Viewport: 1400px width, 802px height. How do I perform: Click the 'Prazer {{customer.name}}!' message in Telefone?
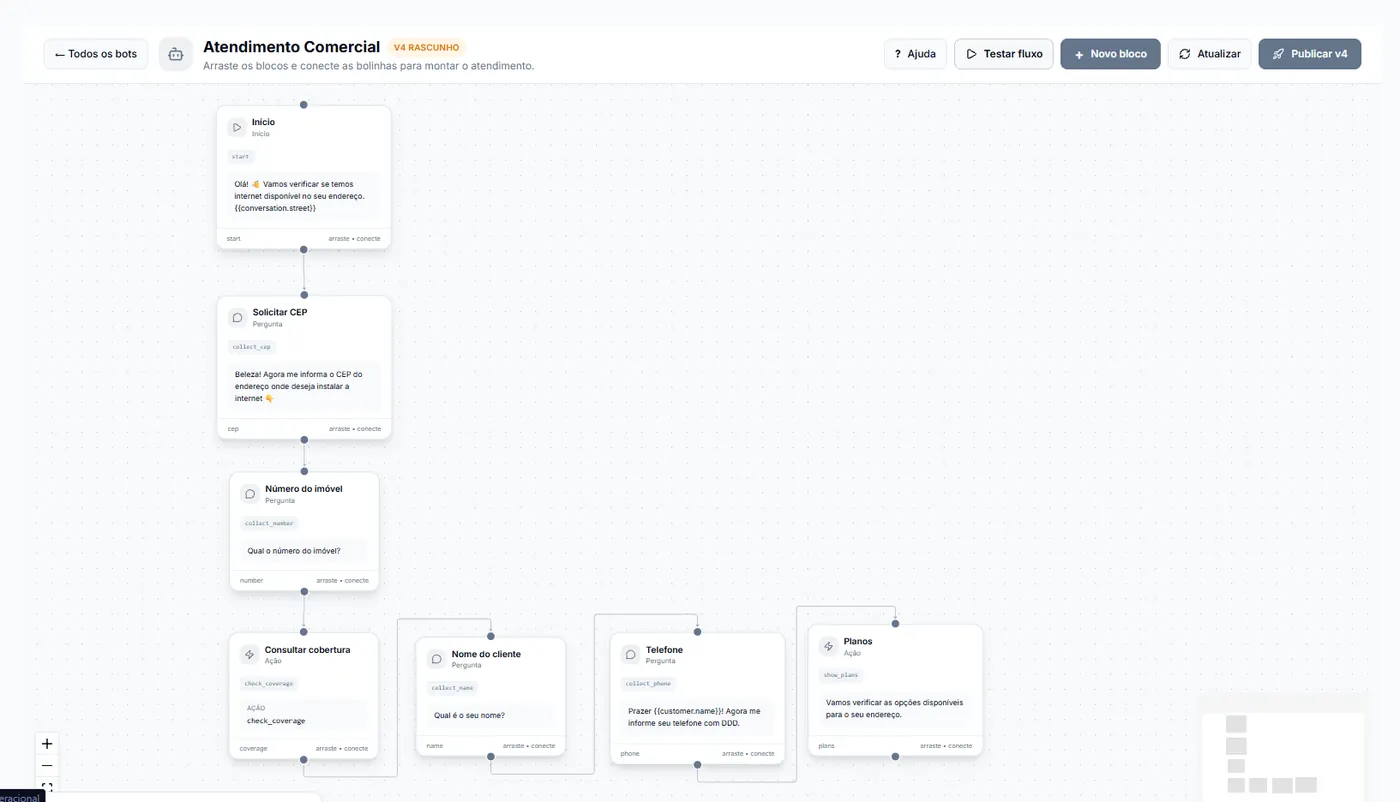[698, 717]
